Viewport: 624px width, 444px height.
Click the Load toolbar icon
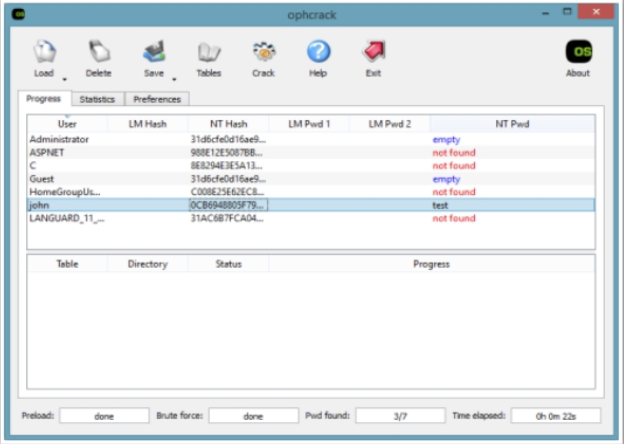pos(44,52)
